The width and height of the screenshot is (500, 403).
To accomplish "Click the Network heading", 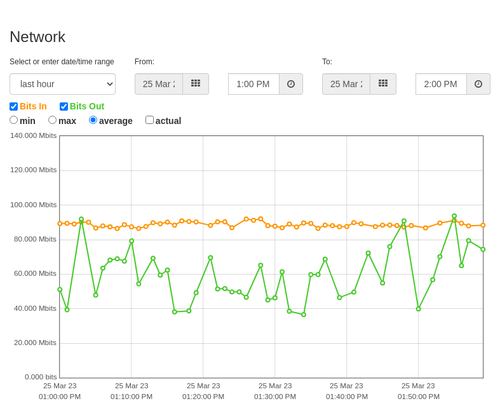I will pos(37,37).
